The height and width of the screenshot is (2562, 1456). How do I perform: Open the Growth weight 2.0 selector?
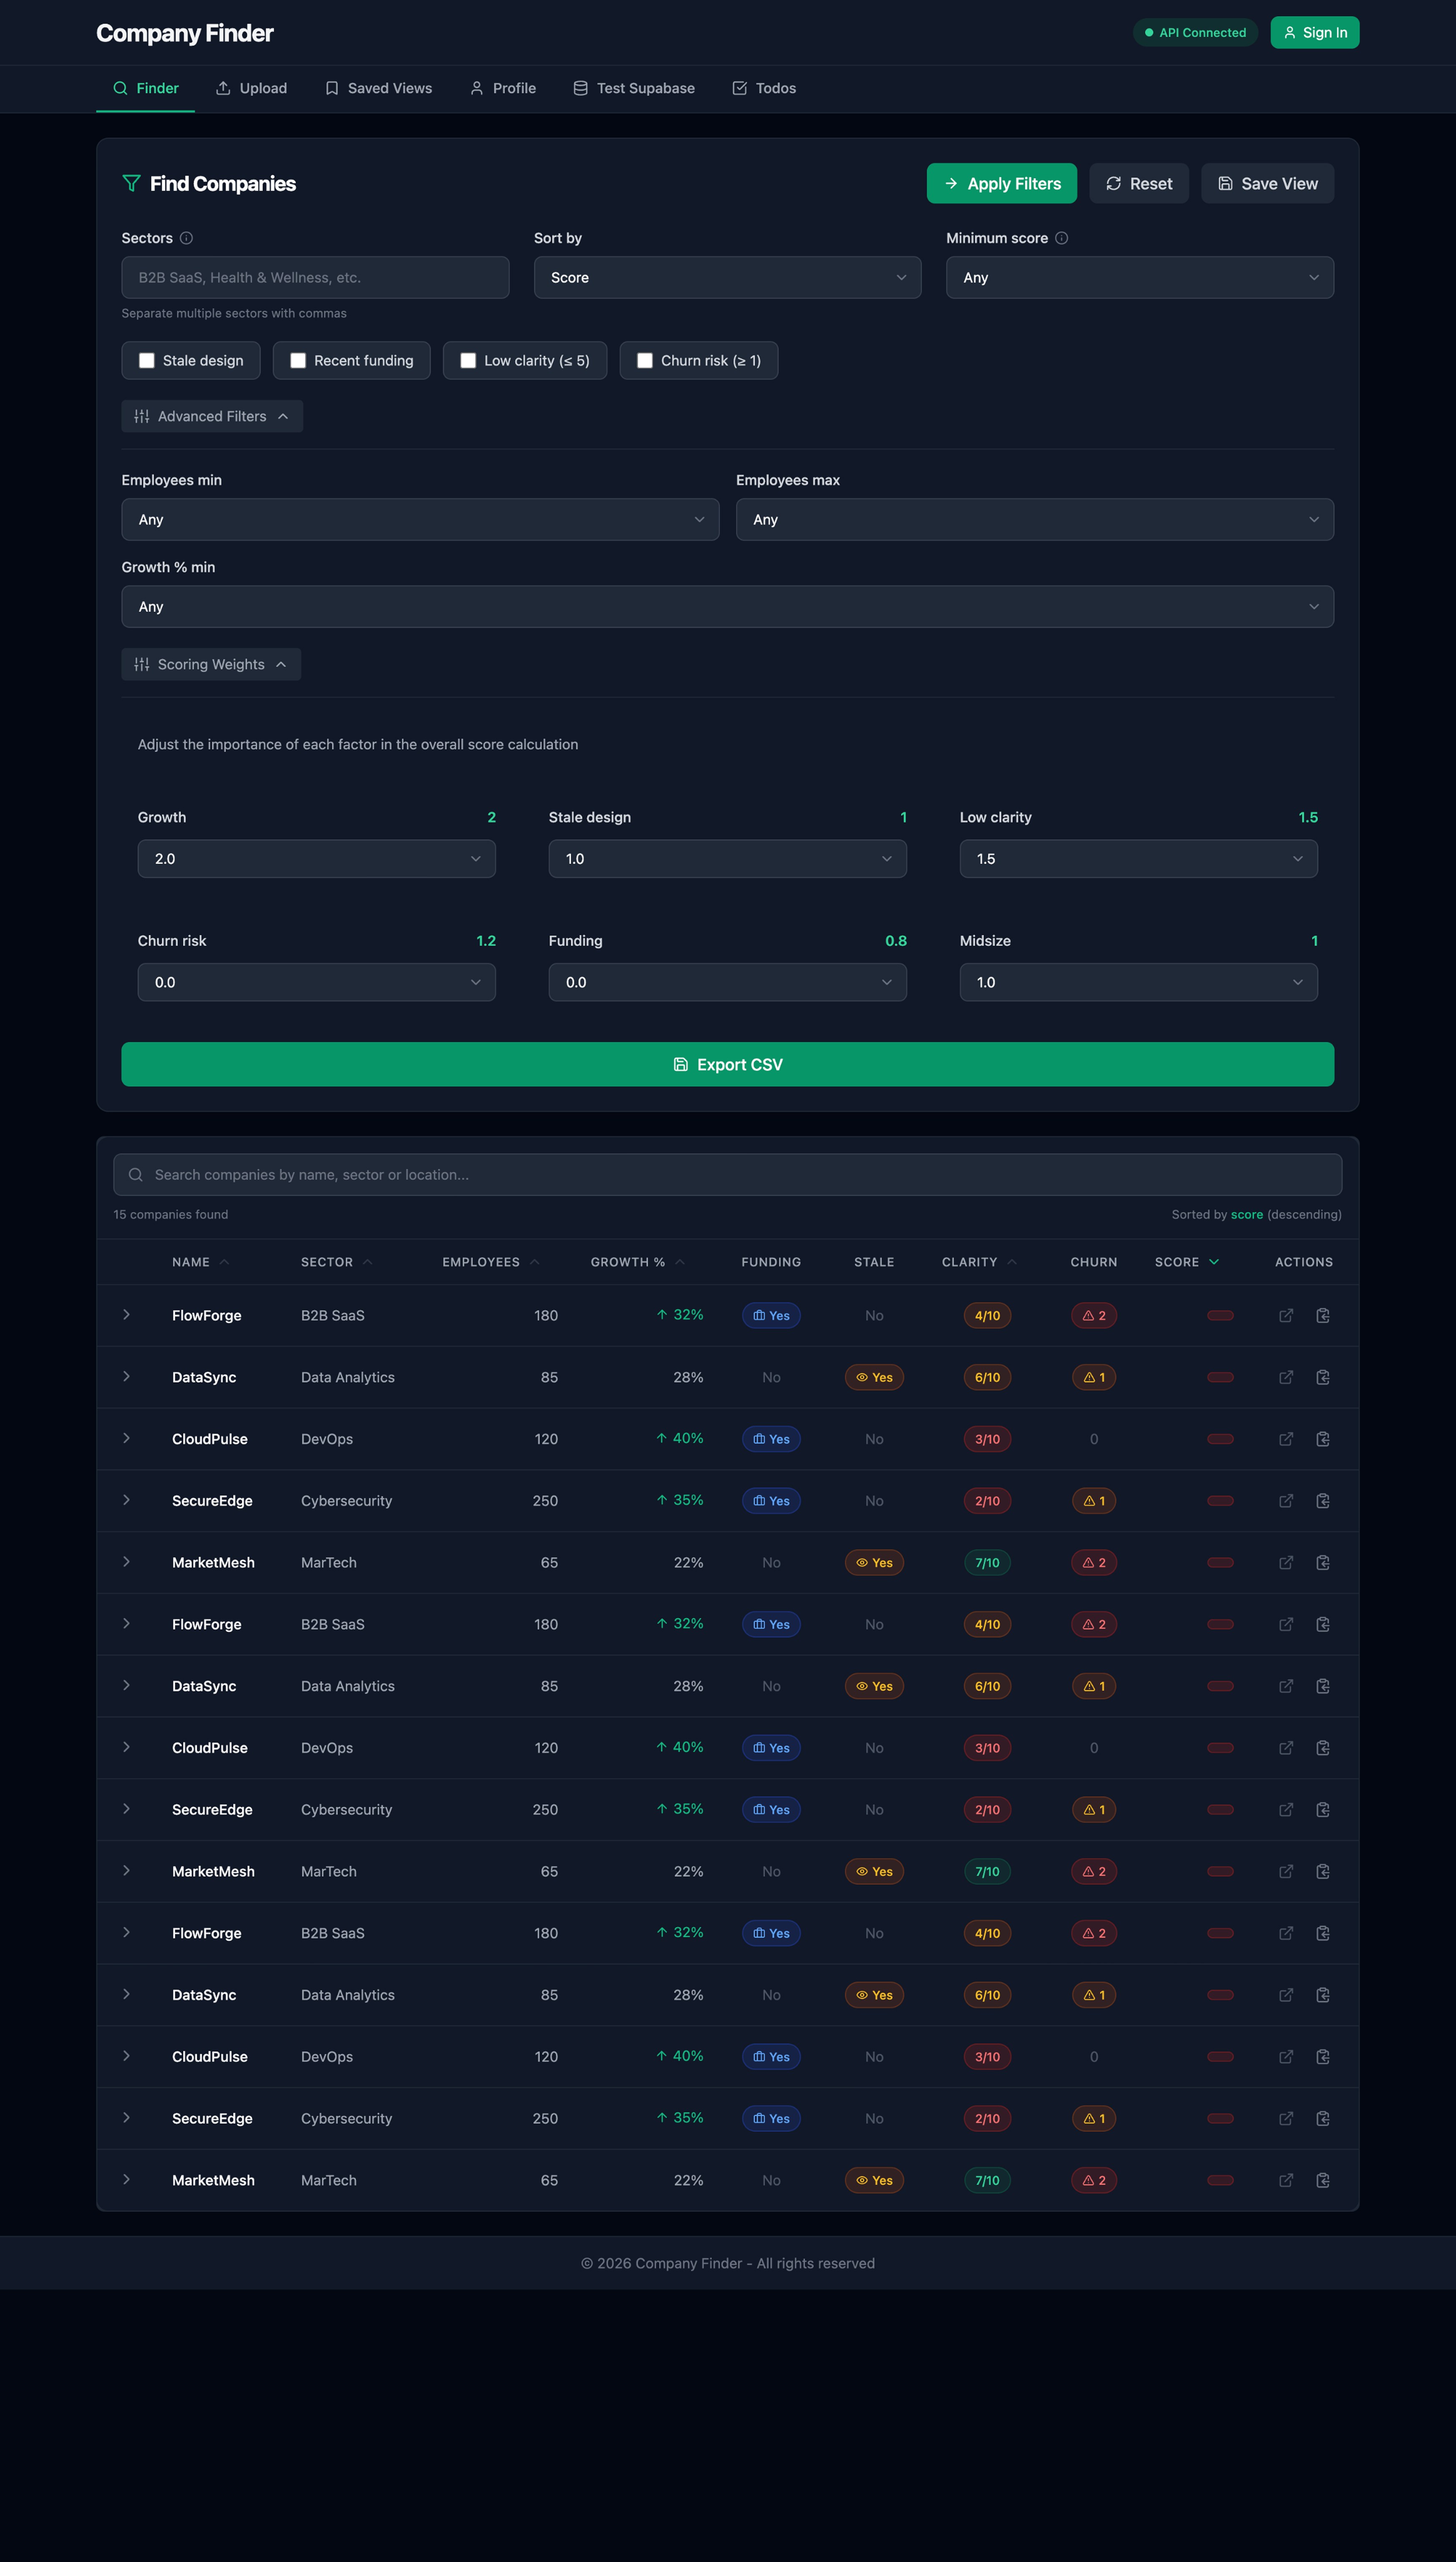[x=316, y=859]
